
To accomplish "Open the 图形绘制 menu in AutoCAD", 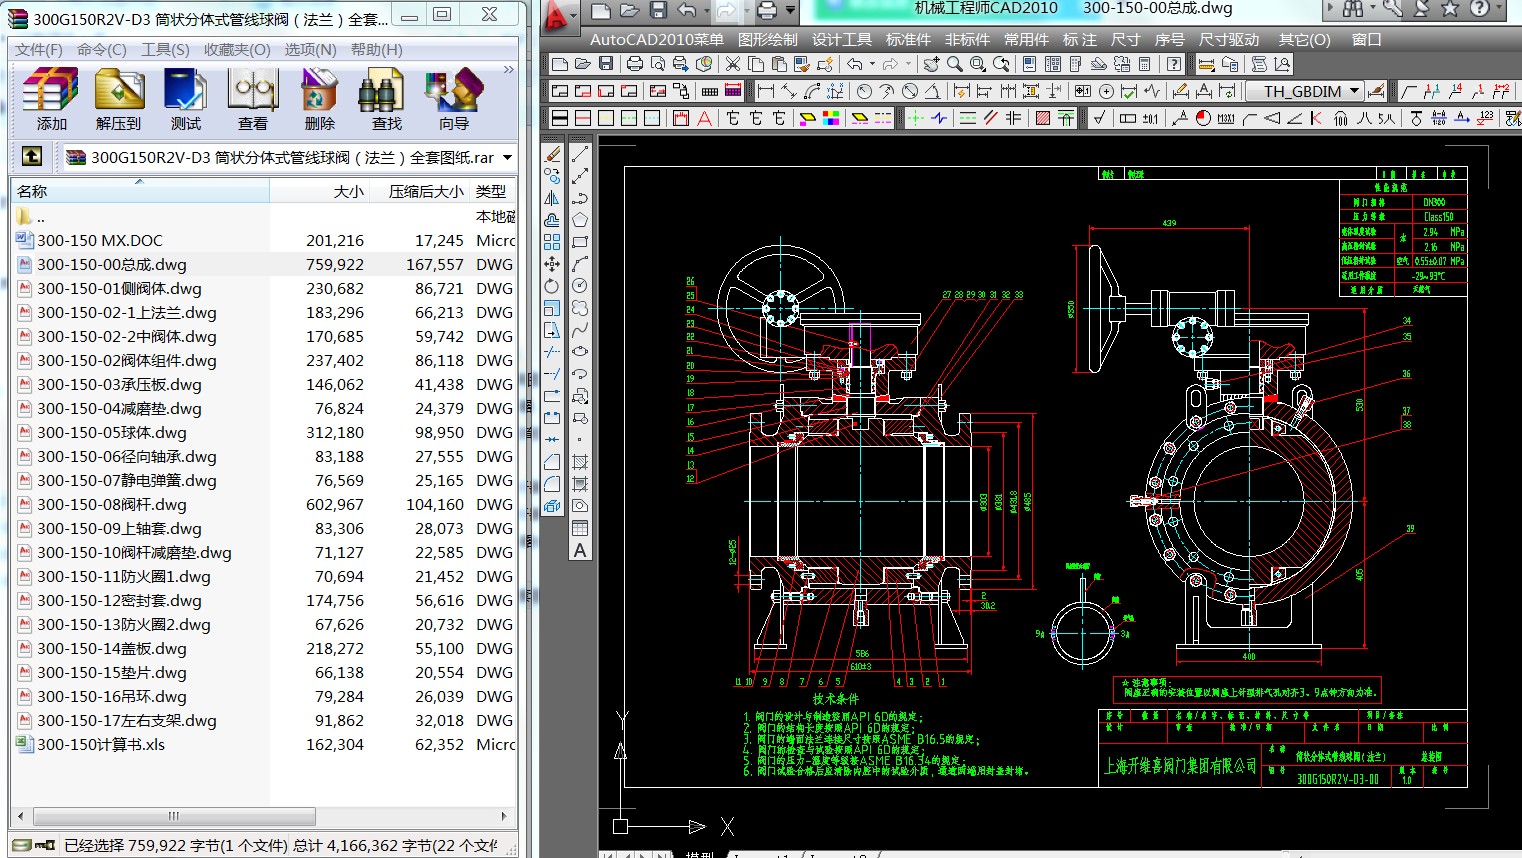I will coord(768,40).
